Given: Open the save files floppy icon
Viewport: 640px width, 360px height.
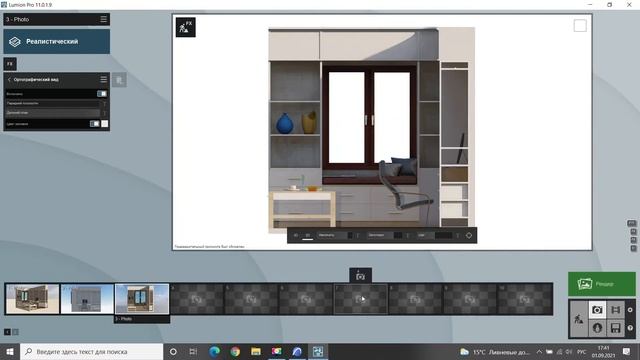Looking at the screenshot, I should click(616, 328).
